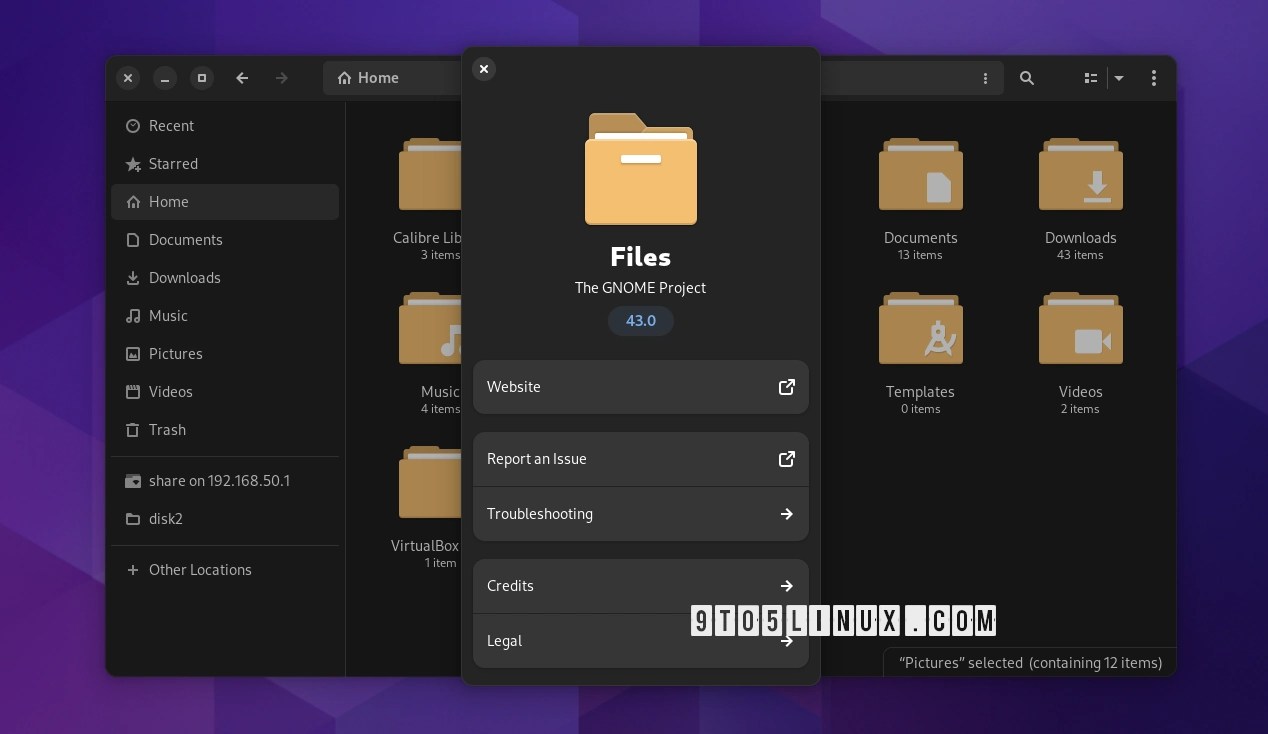Viewport: 1268px width, 734px height.
Task: Open the Troubleshooting section
Action: pos(640,514)
